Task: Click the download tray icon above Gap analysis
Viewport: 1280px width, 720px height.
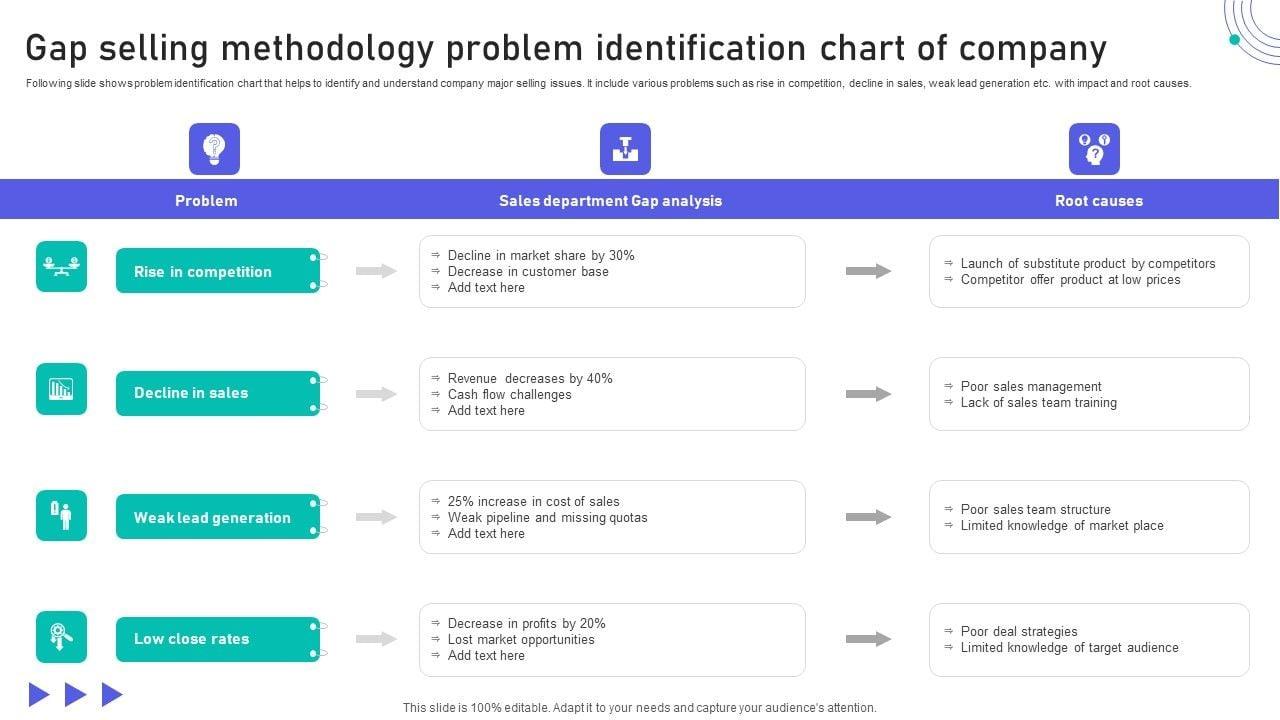Action: 625,149
